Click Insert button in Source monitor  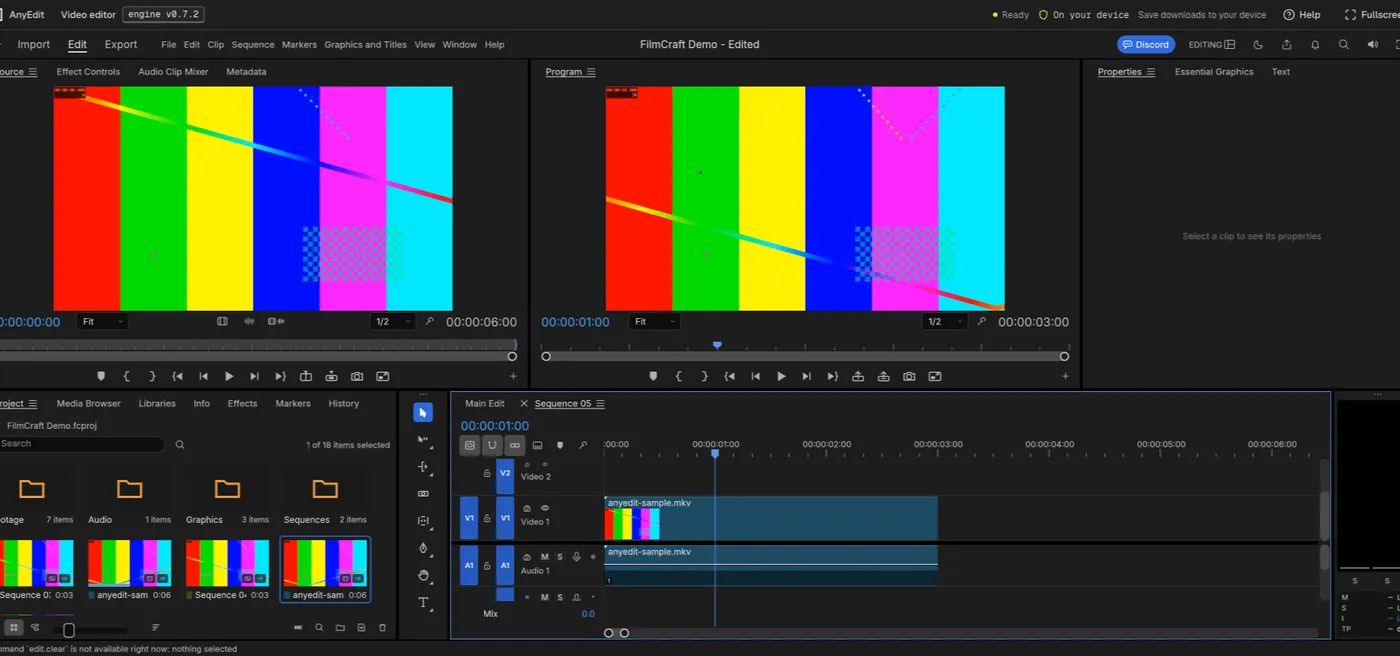tap(306, 377)
